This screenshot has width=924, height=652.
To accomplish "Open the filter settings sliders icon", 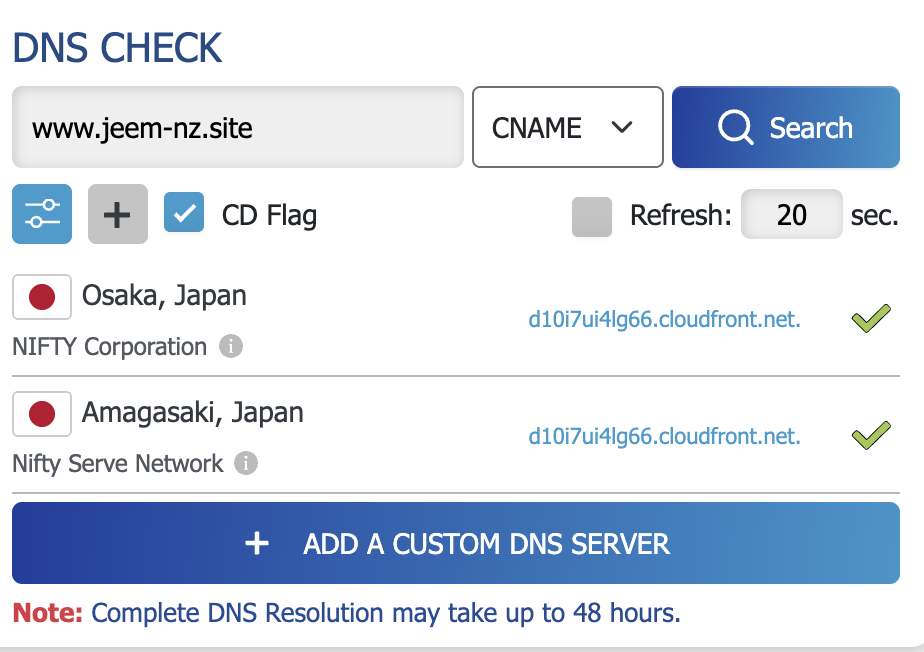I will [42, 214].
